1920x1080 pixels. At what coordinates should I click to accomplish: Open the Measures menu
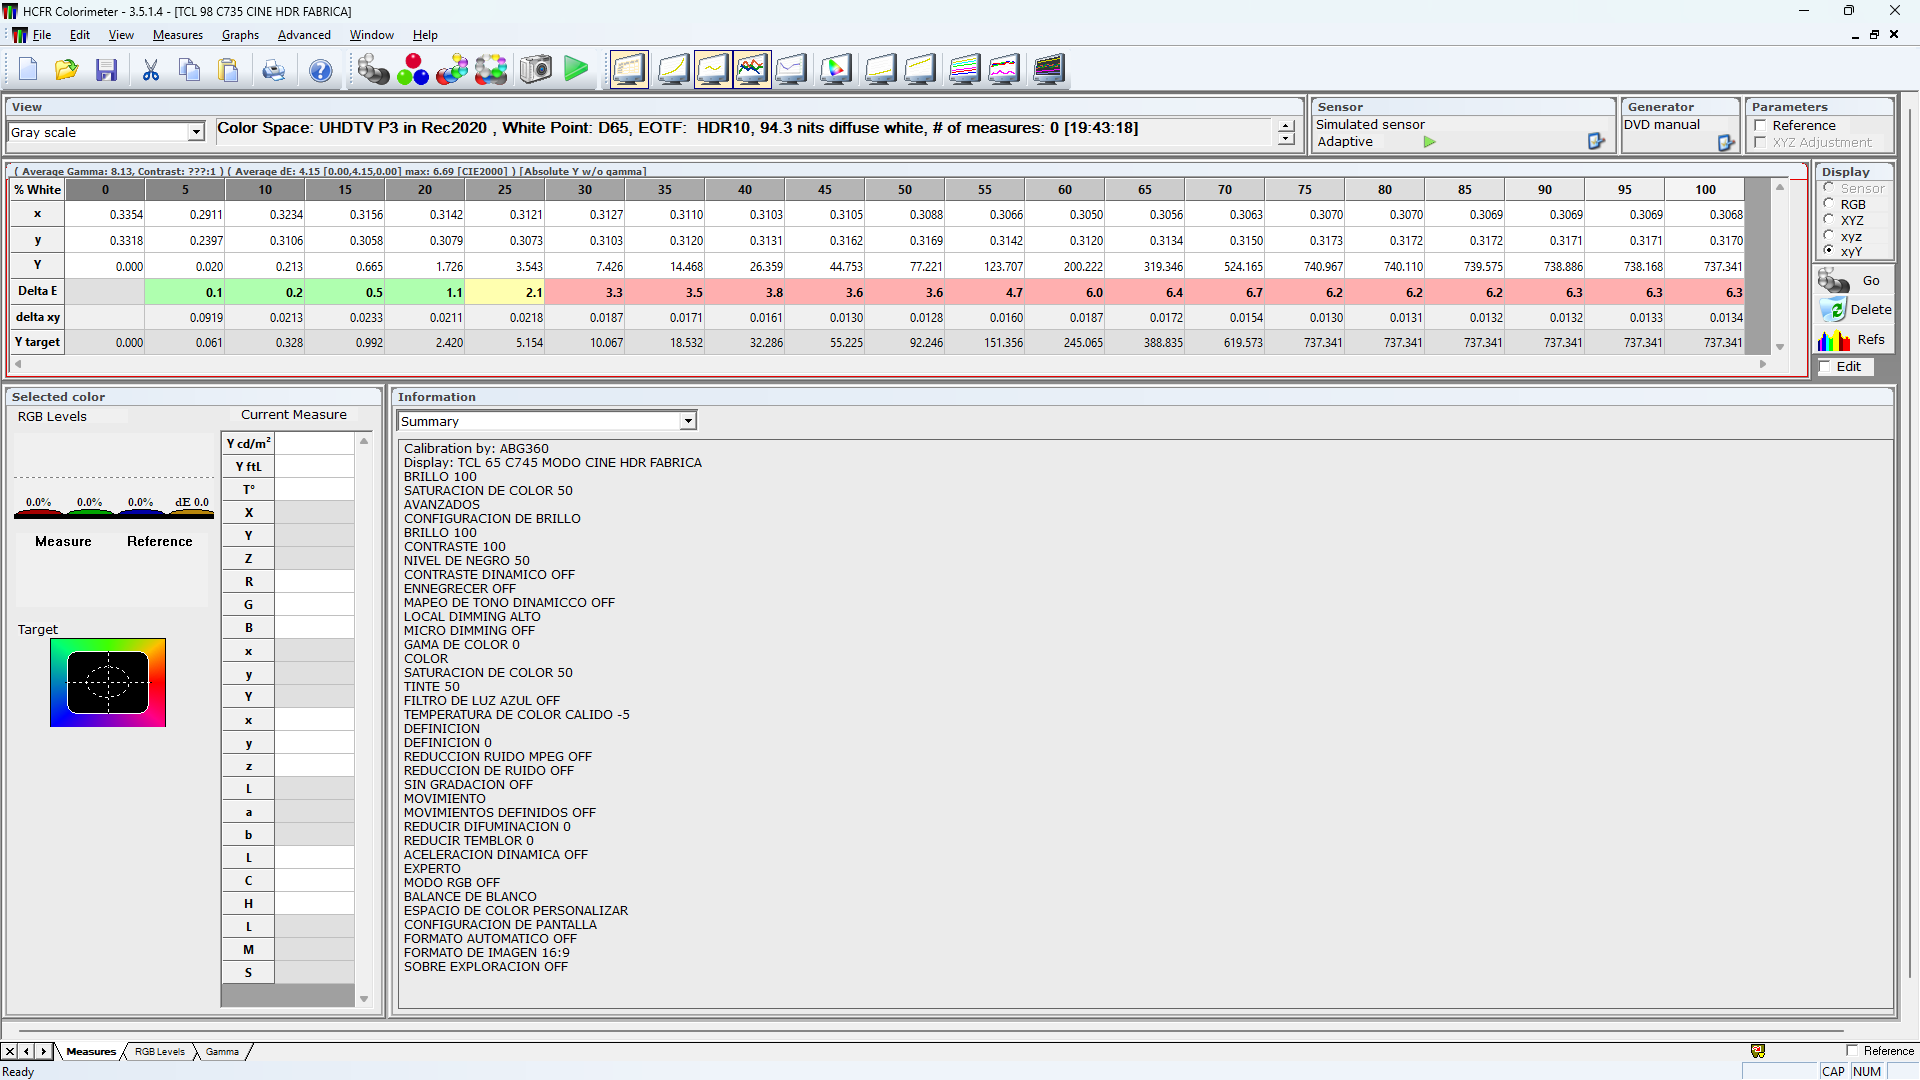(x=178, y=35)
